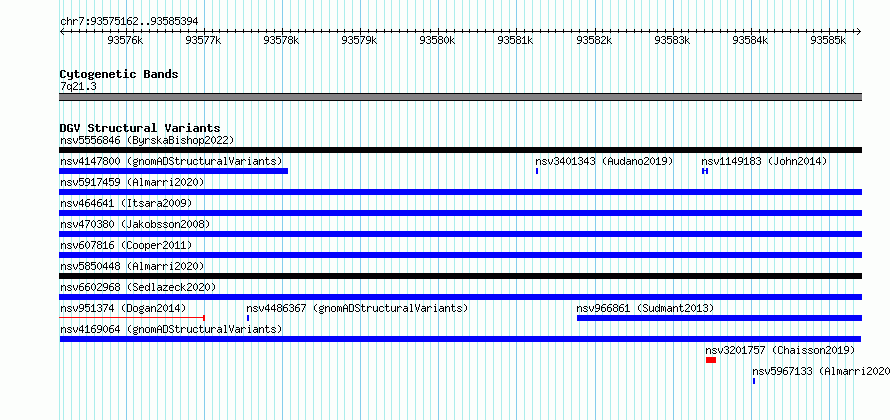
Task: Click the 93580k ruler tick label
Action: pos(437,40)
